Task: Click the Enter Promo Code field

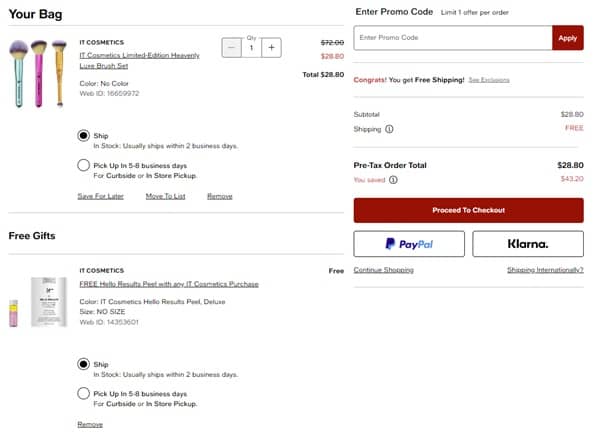Action: (453, 38)
